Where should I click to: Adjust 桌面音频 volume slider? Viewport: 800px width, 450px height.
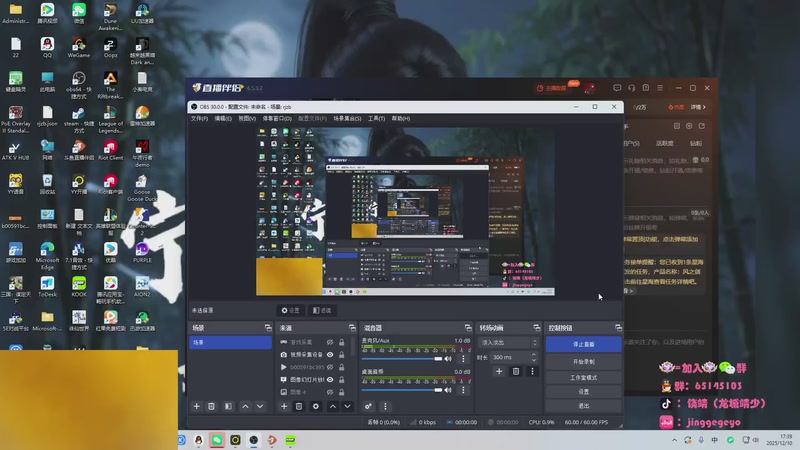tap(402, 390)
